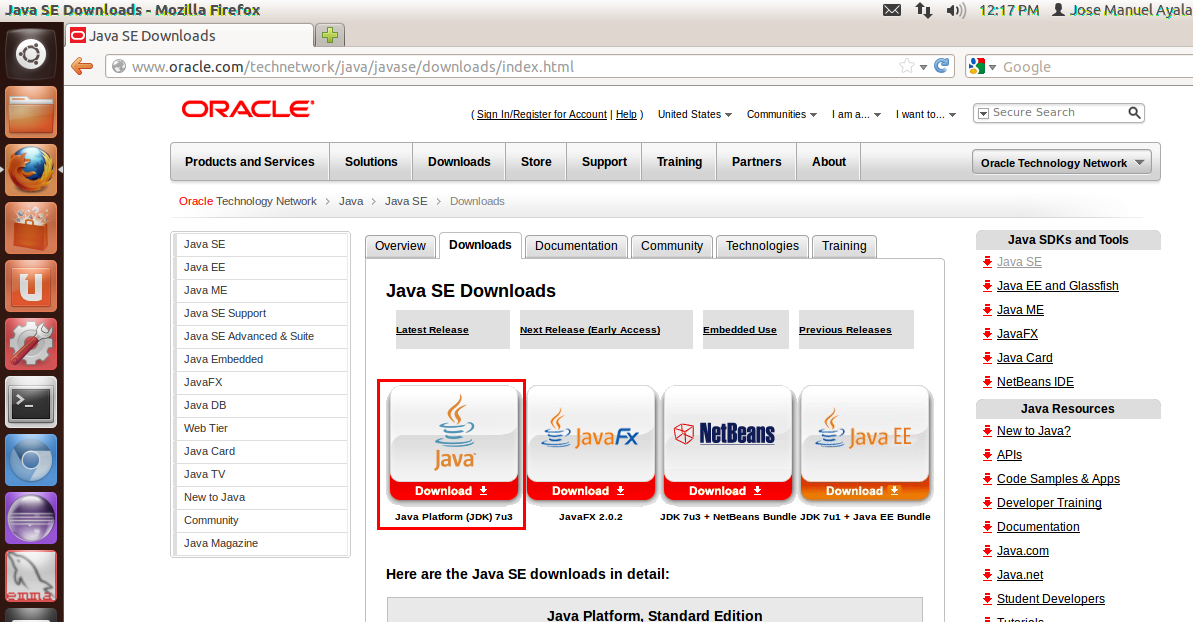
Task: Expand the Oracle Technology Network dropdown
Action: [x=1061, y=163]
